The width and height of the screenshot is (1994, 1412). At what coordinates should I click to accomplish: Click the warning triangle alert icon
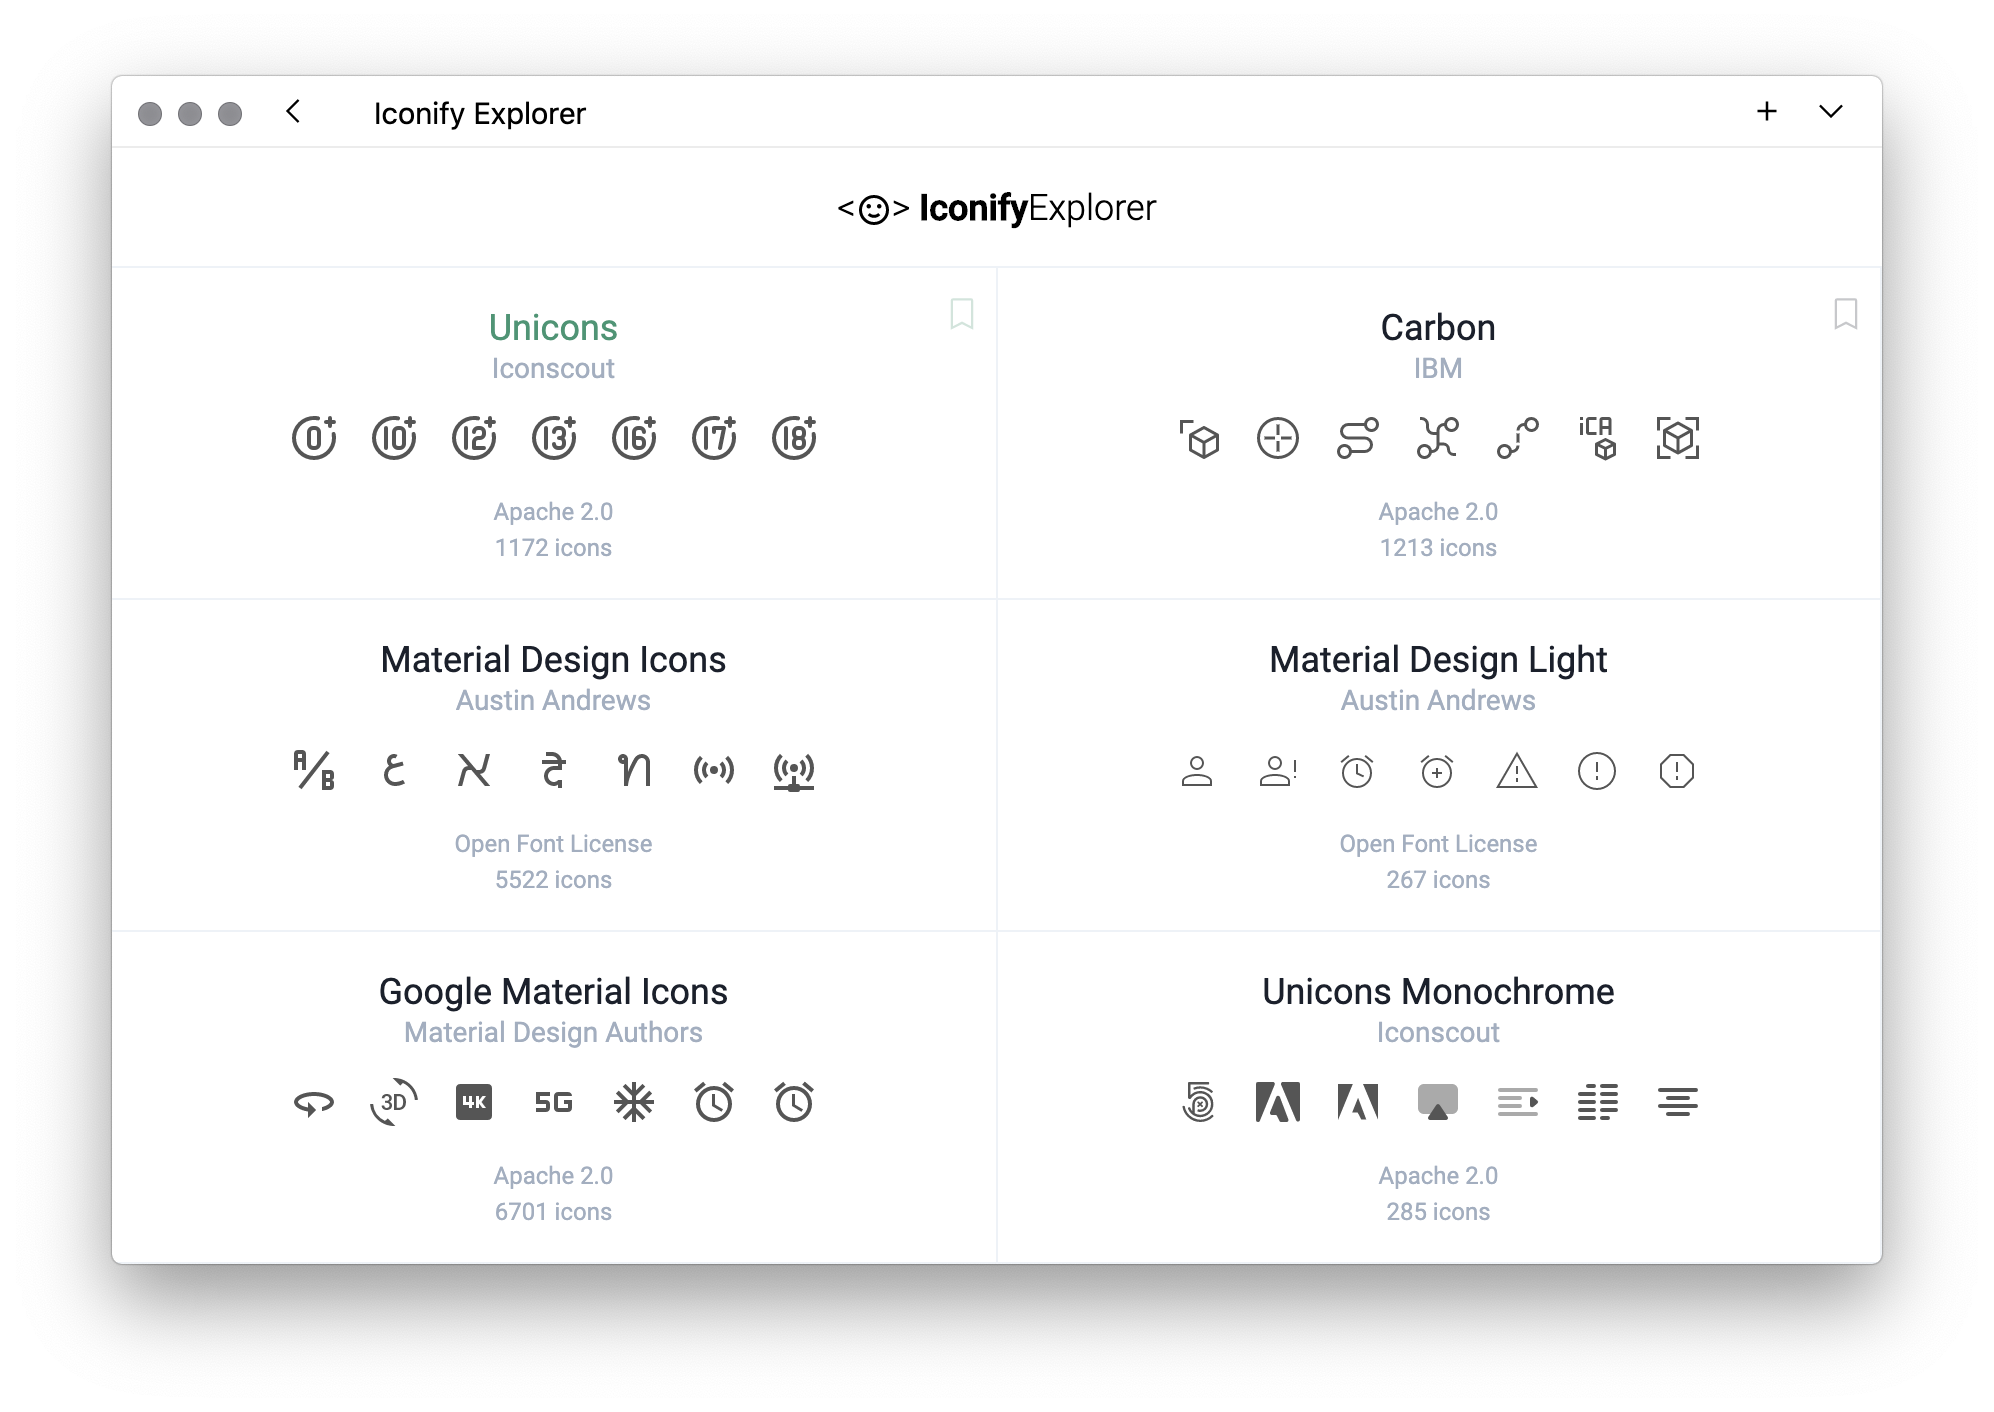coord(1517,771)
